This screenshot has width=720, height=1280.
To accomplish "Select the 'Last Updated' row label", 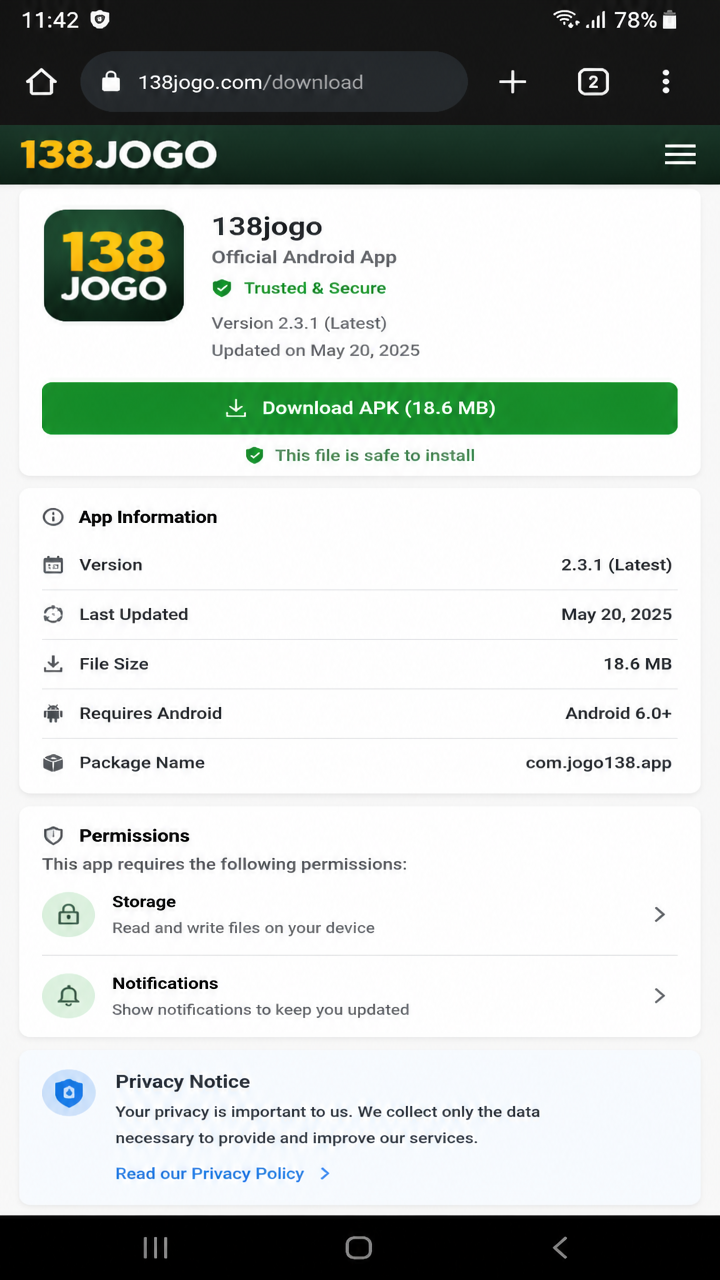I will [134, 614].
